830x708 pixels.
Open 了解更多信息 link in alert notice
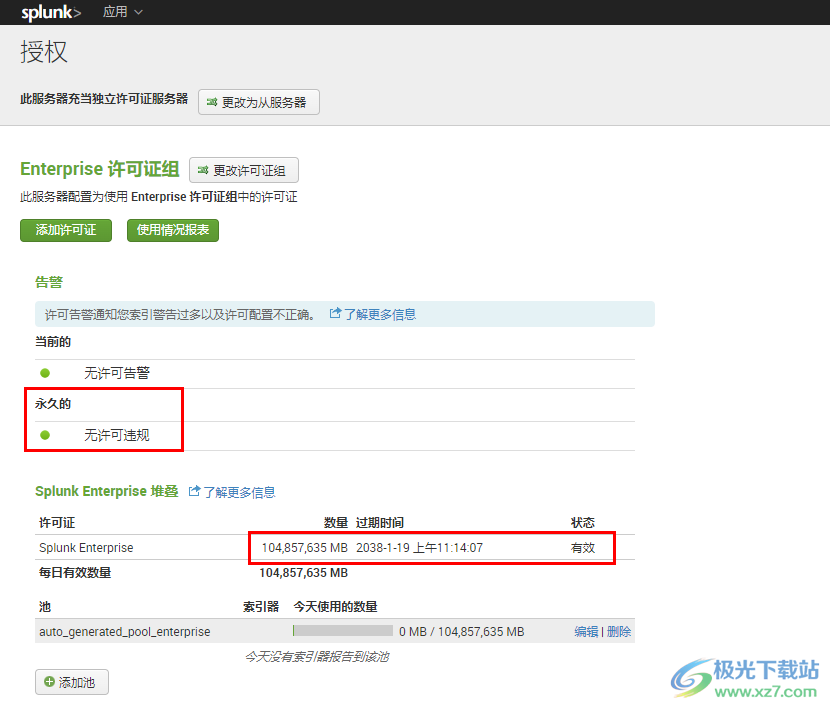pos(380,314)
